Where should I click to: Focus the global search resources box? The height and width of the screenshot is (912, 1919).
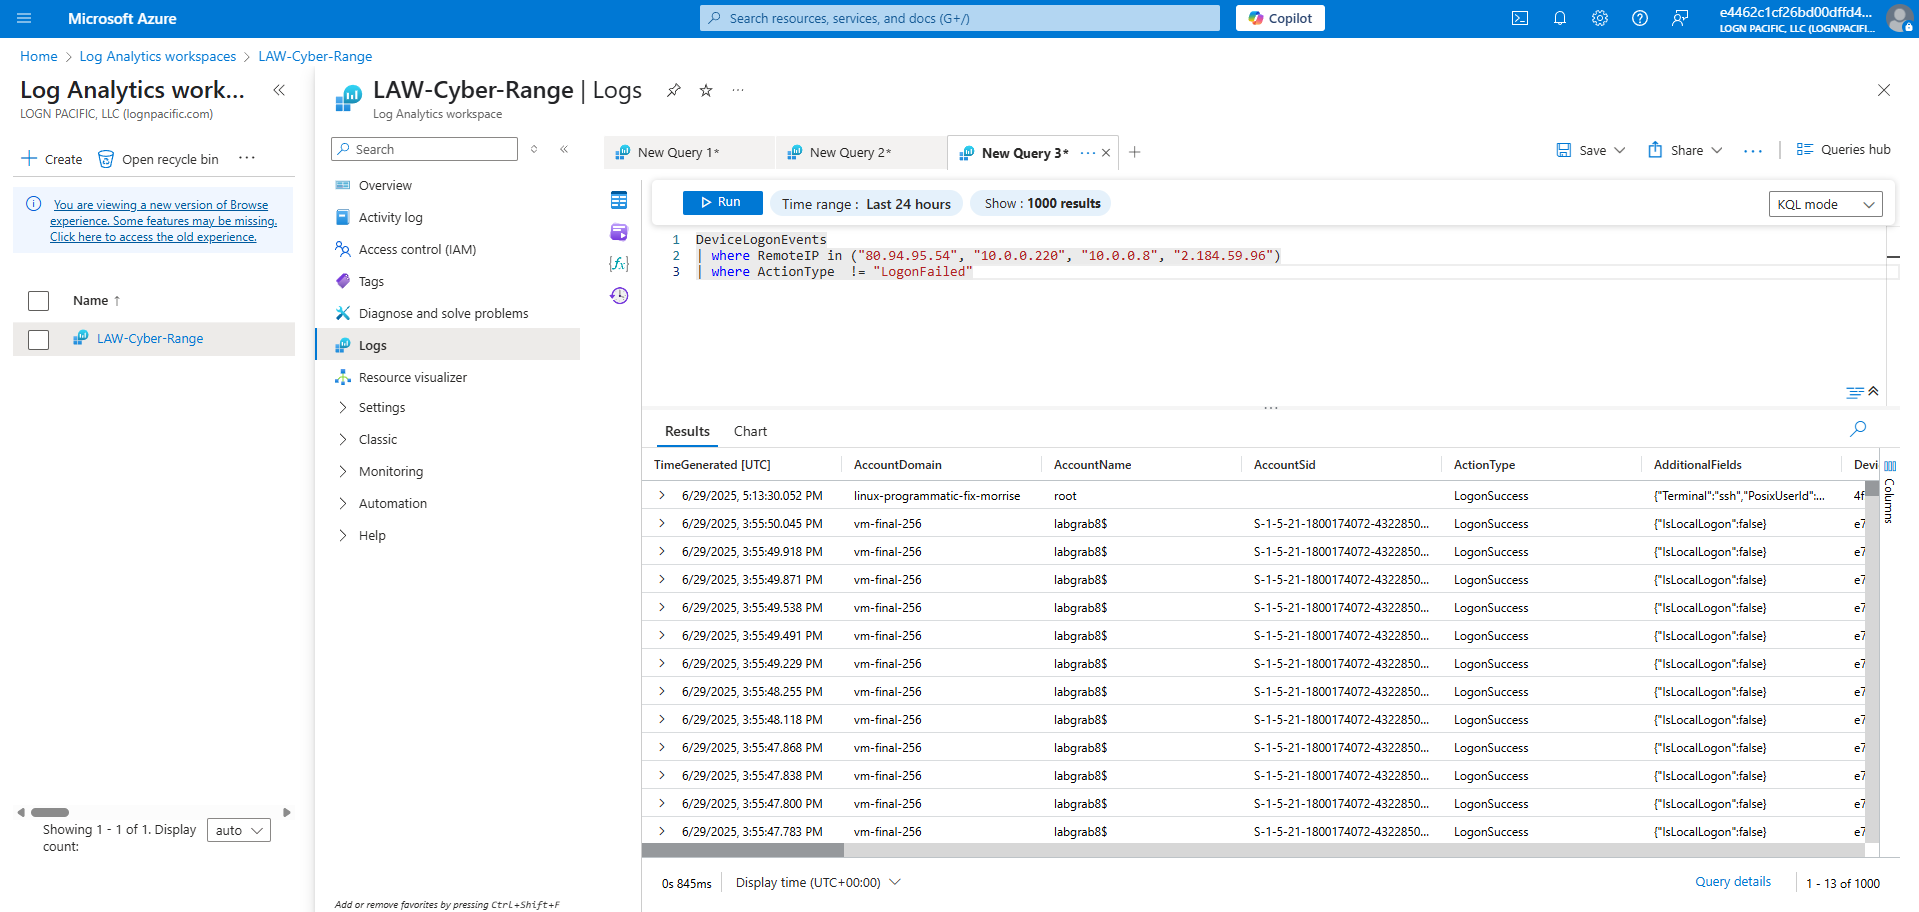click(960, 18)
